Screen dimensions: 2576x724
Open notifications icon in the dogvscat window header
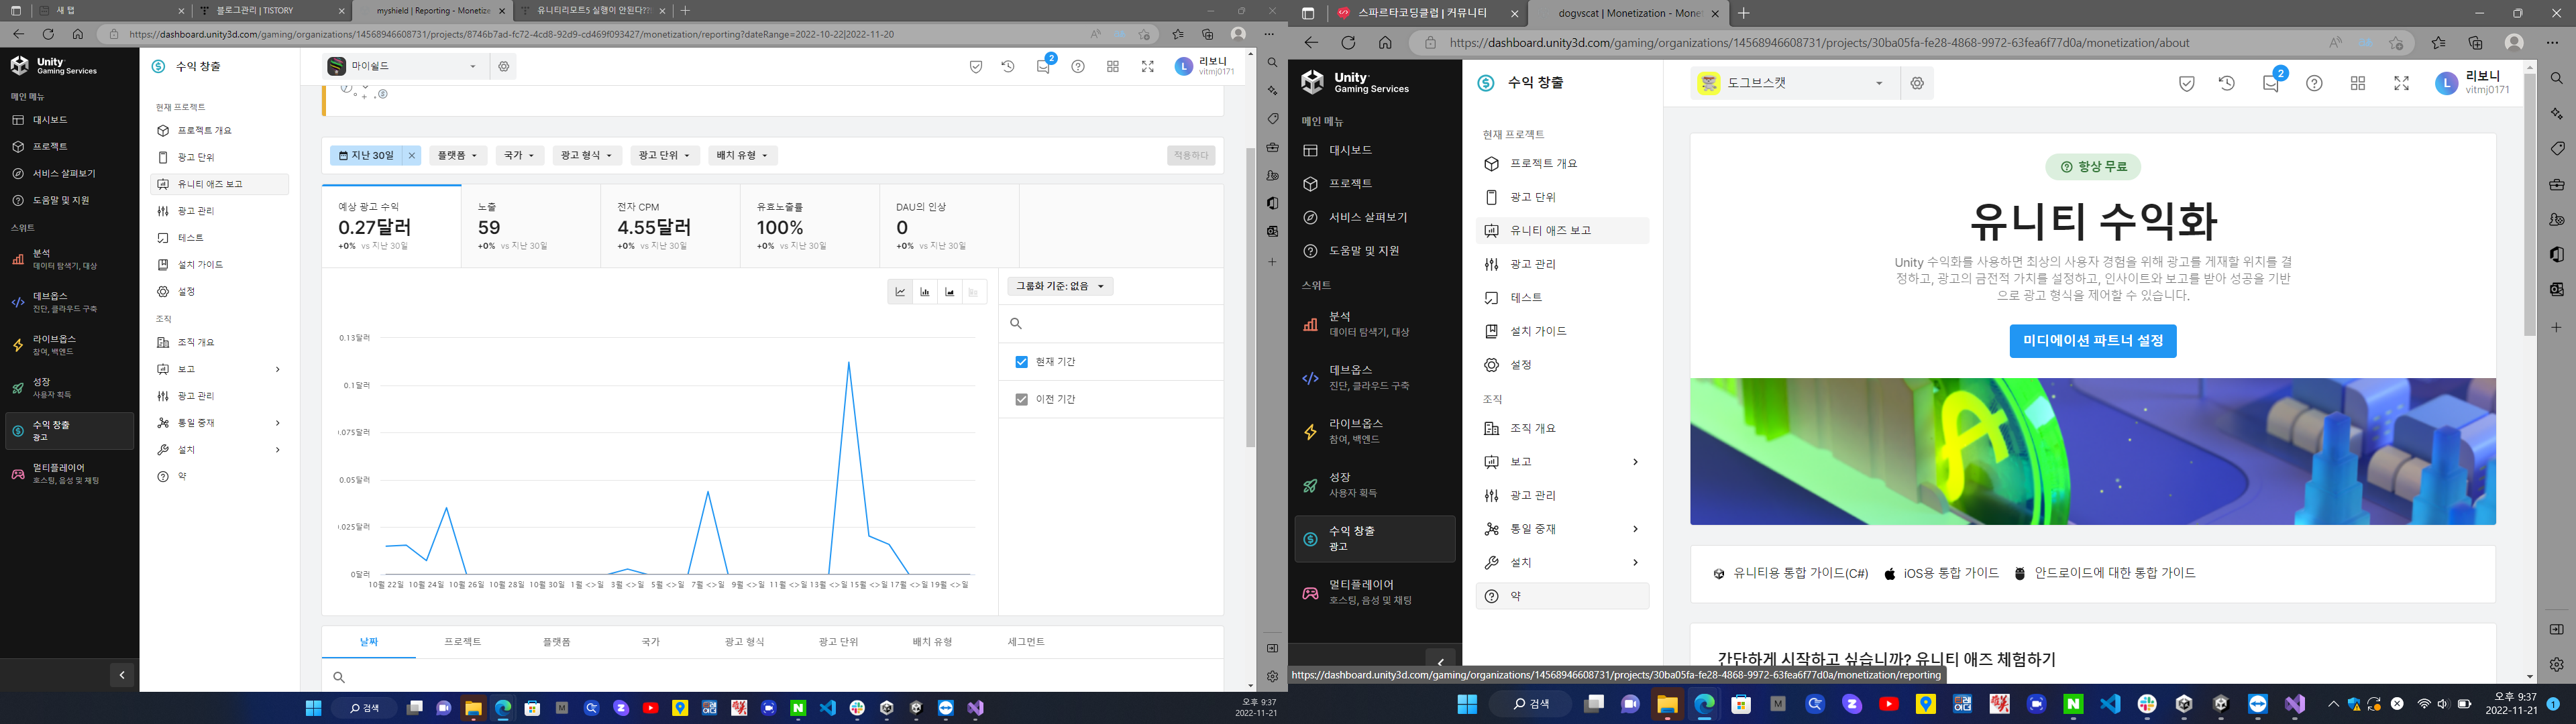pyautogui.click(x=2271, y=84)
